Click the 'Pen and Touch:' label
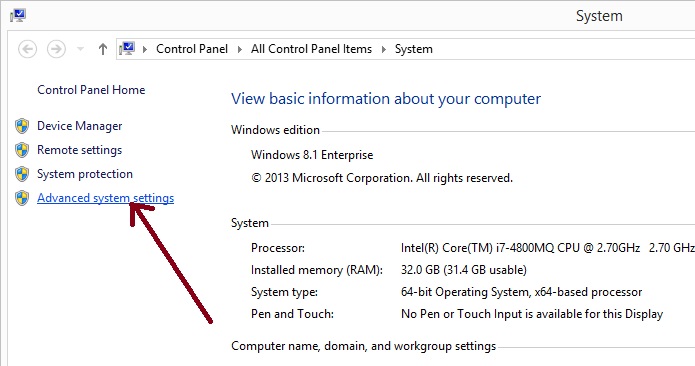Viewport: 695px width, 366px height. pyautogui.click(x=293, y=314)
